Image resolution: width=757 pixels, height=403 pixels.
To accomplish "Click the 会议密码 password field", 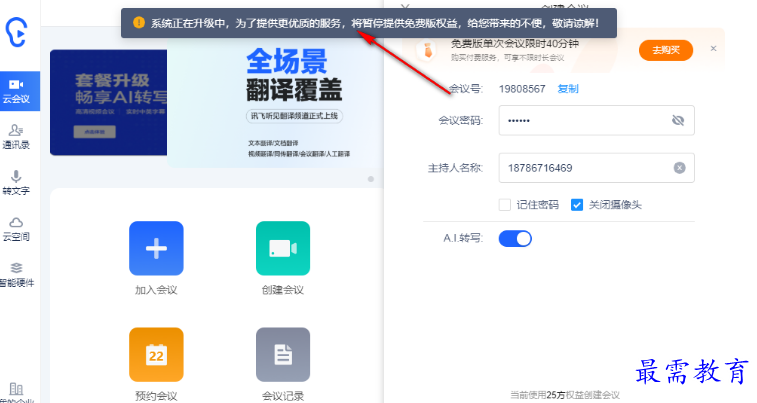I will (597, 120).
